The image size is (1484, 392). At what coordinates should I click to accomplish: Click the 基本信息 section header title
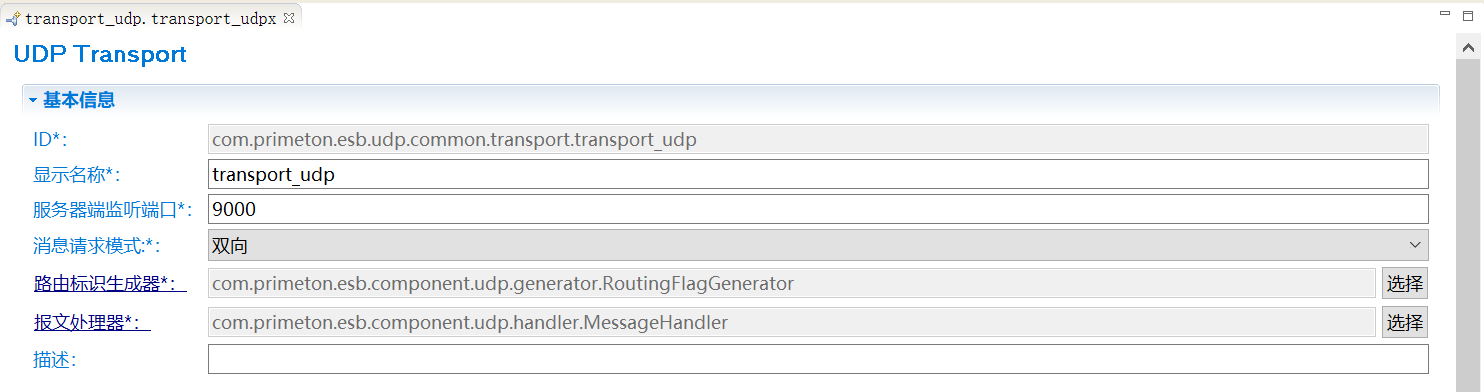[78, 100]
